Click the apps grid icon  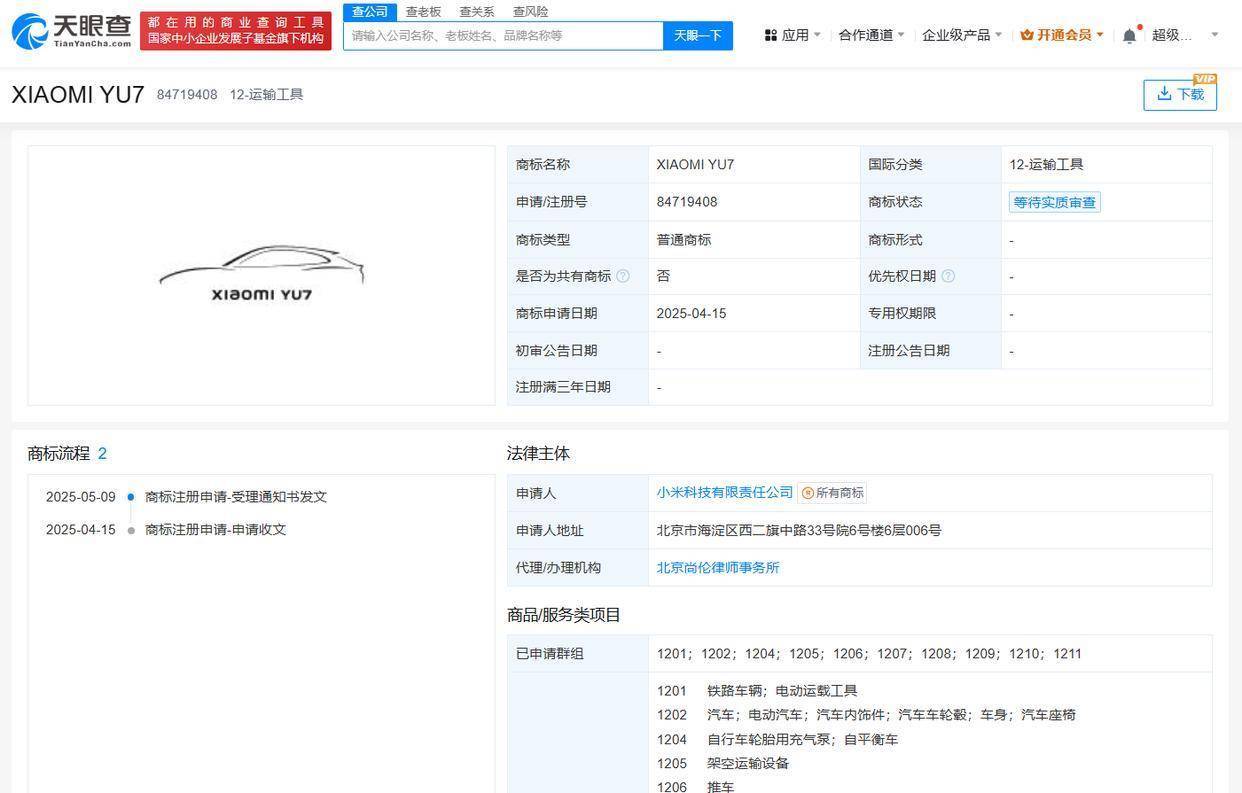(771, 35)
